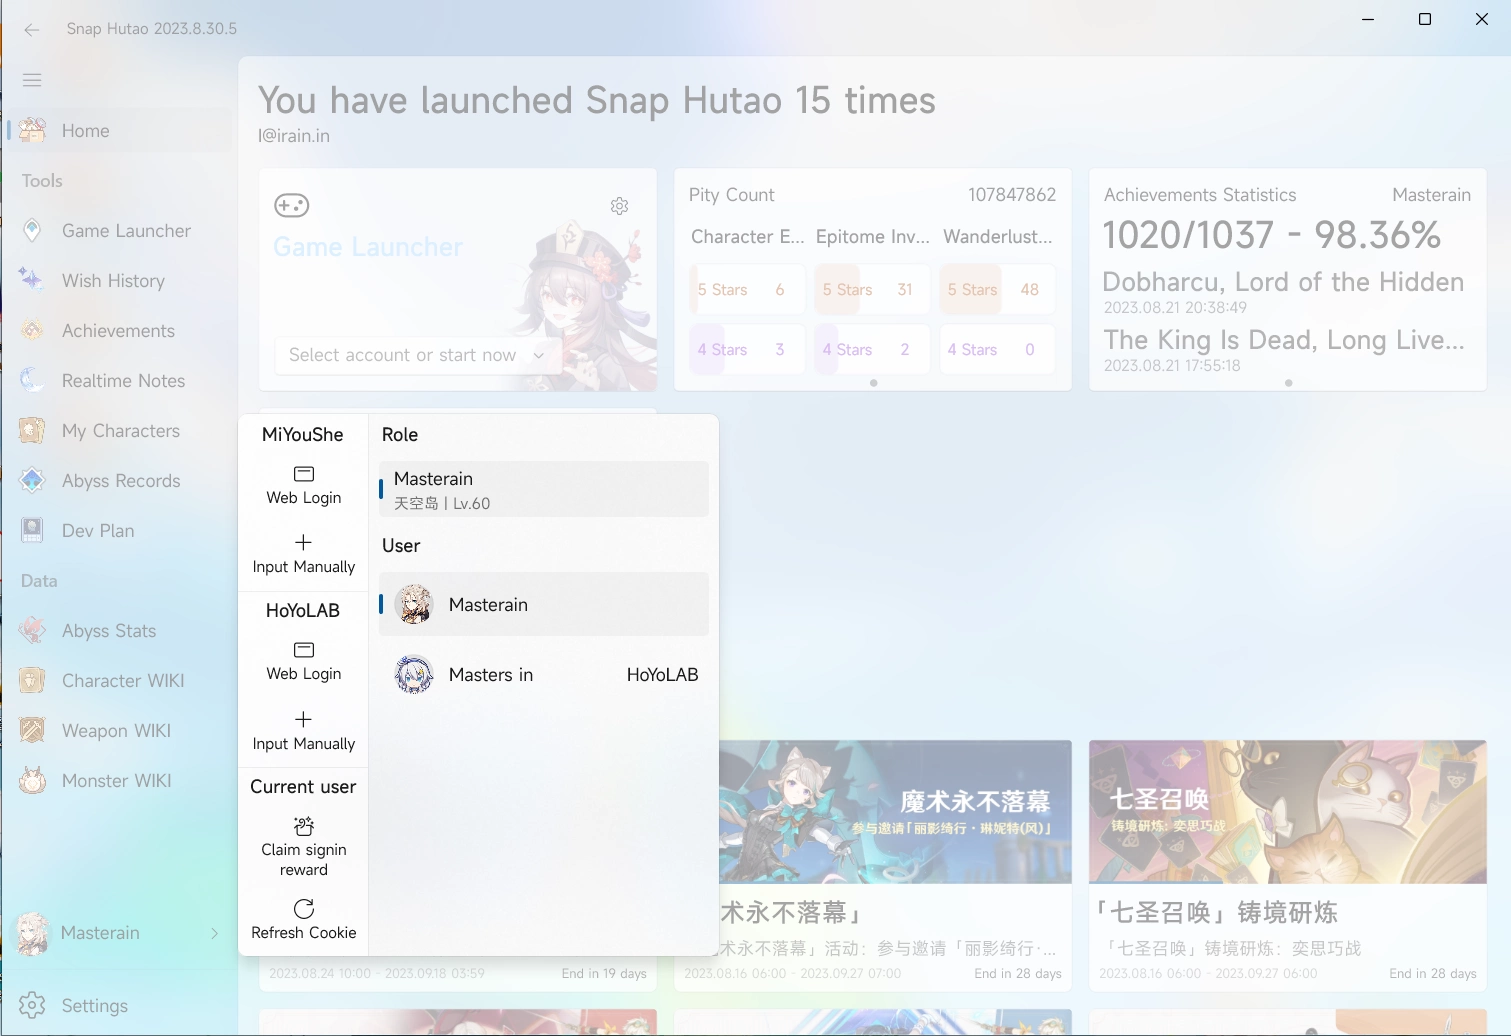Click the Settings gear icon in sidebar

coord(32,1005)
